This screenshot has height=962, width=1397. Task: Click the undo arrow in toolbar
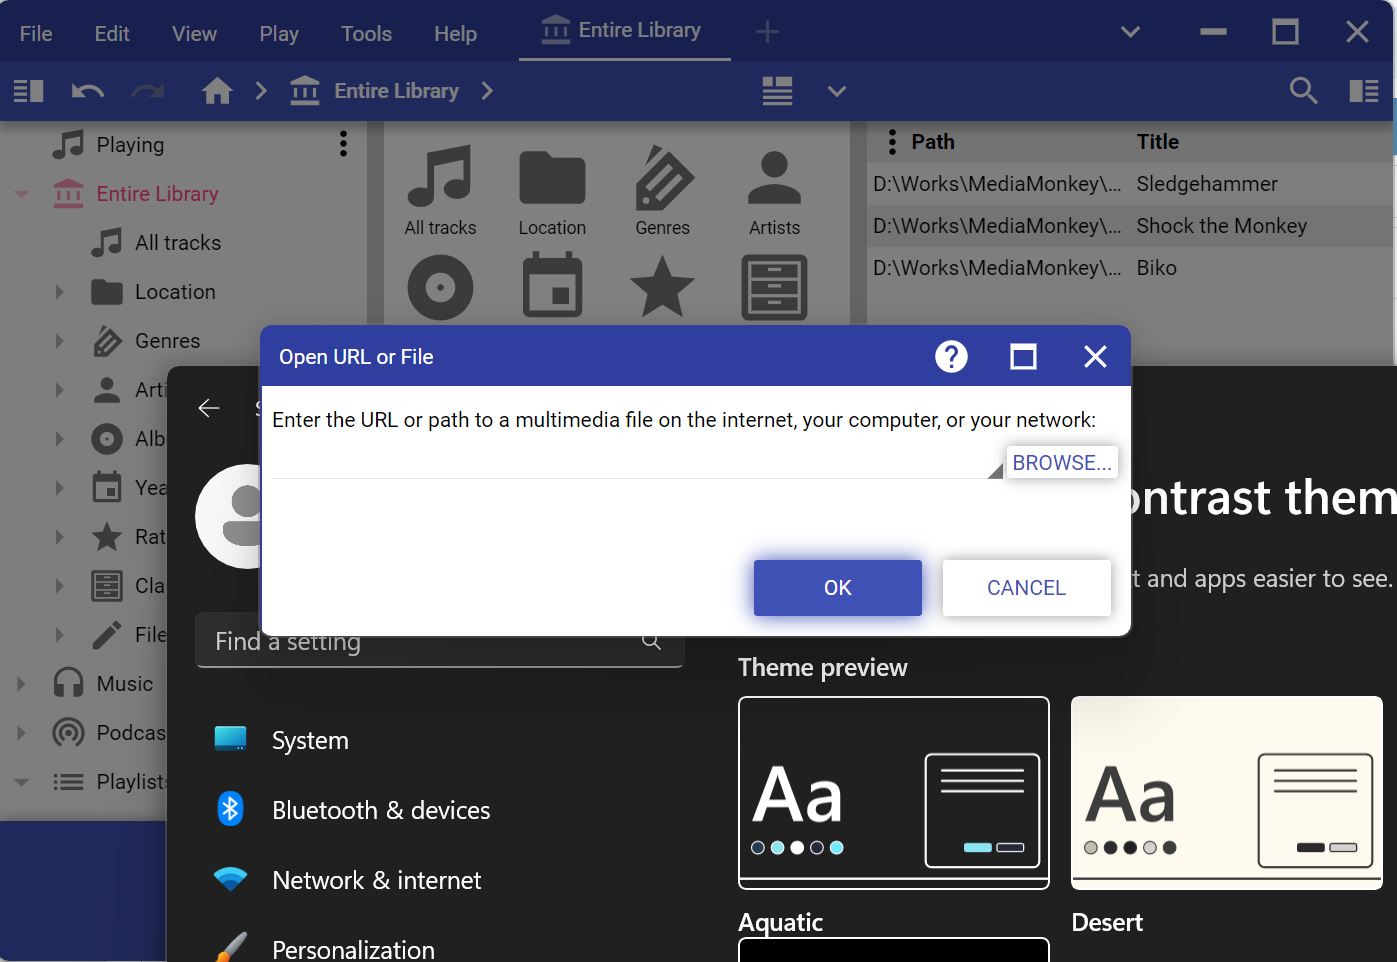click(x=88, y=91)
